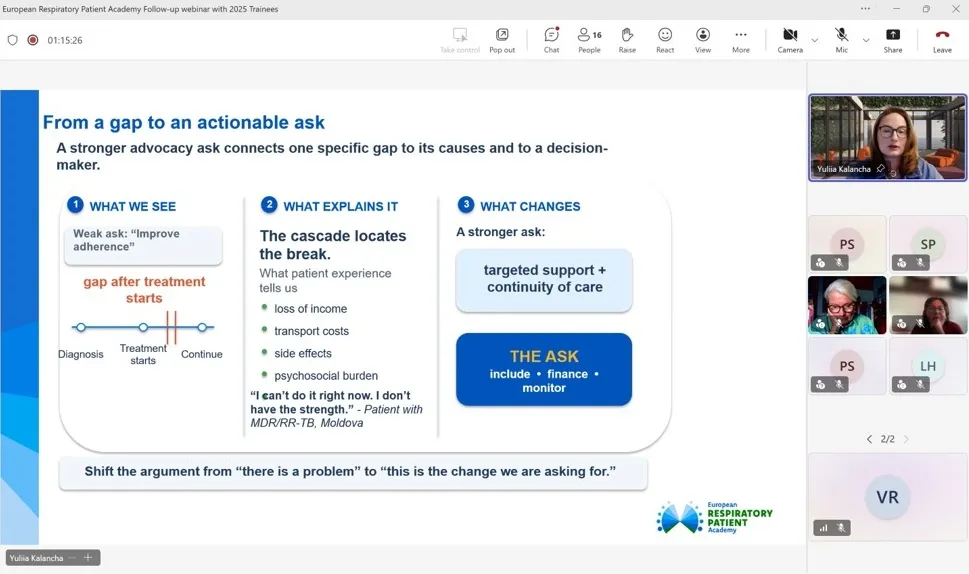This screenshot has width=969, height=574.
Task: Open the More actions menu
Action: pos(741,40)
